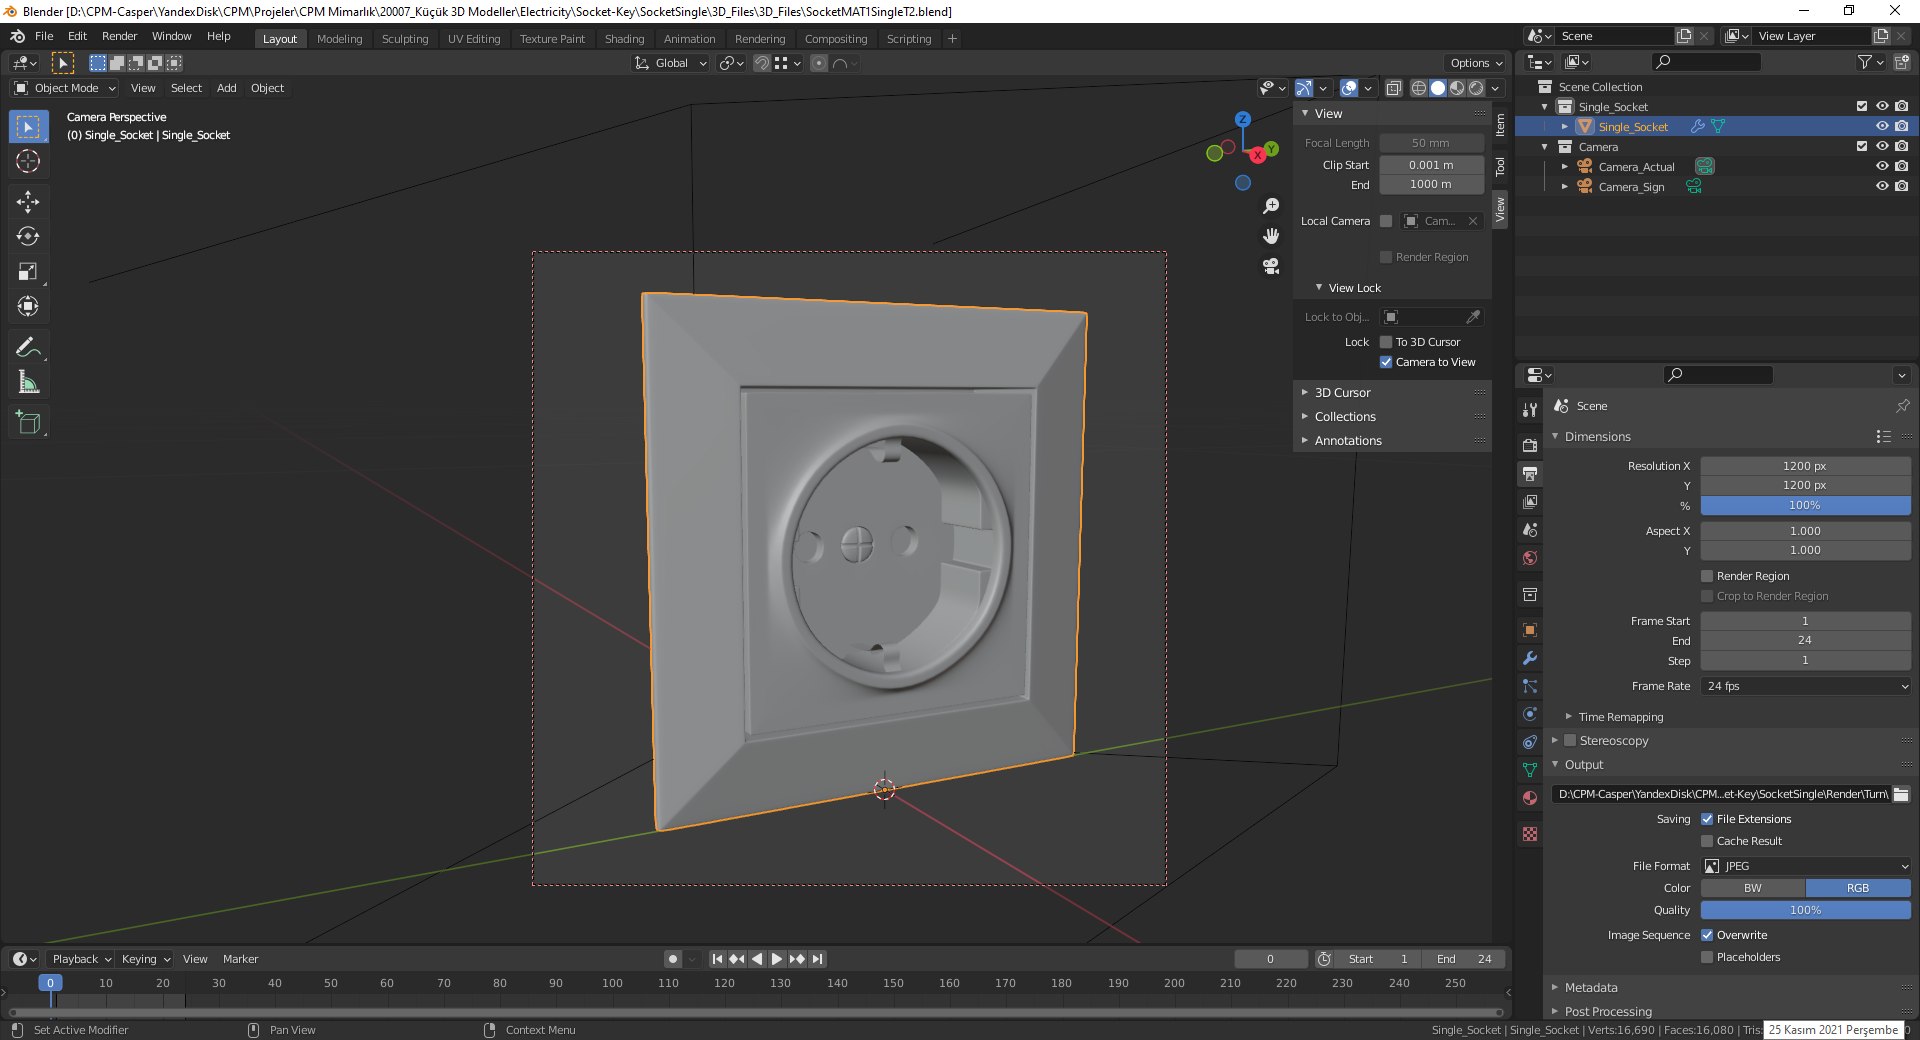Switch to UV Editing workspace tab

(x=474, y=39)
